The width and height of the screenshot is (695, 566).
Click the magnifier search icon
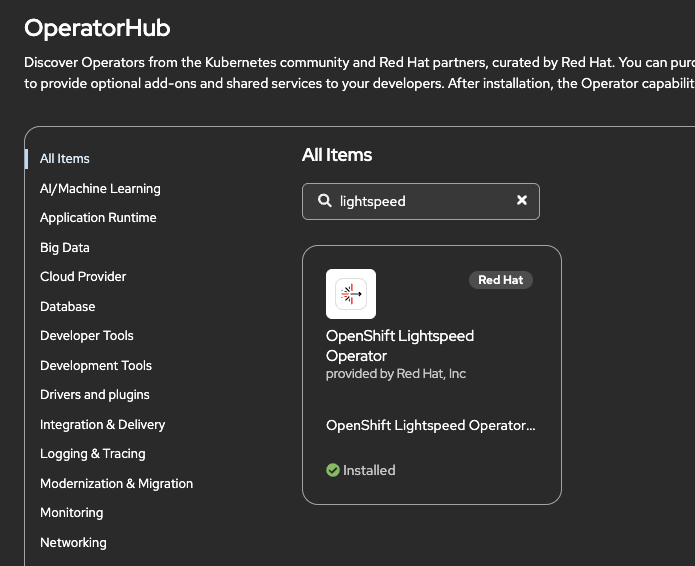[x=324, y=201]
